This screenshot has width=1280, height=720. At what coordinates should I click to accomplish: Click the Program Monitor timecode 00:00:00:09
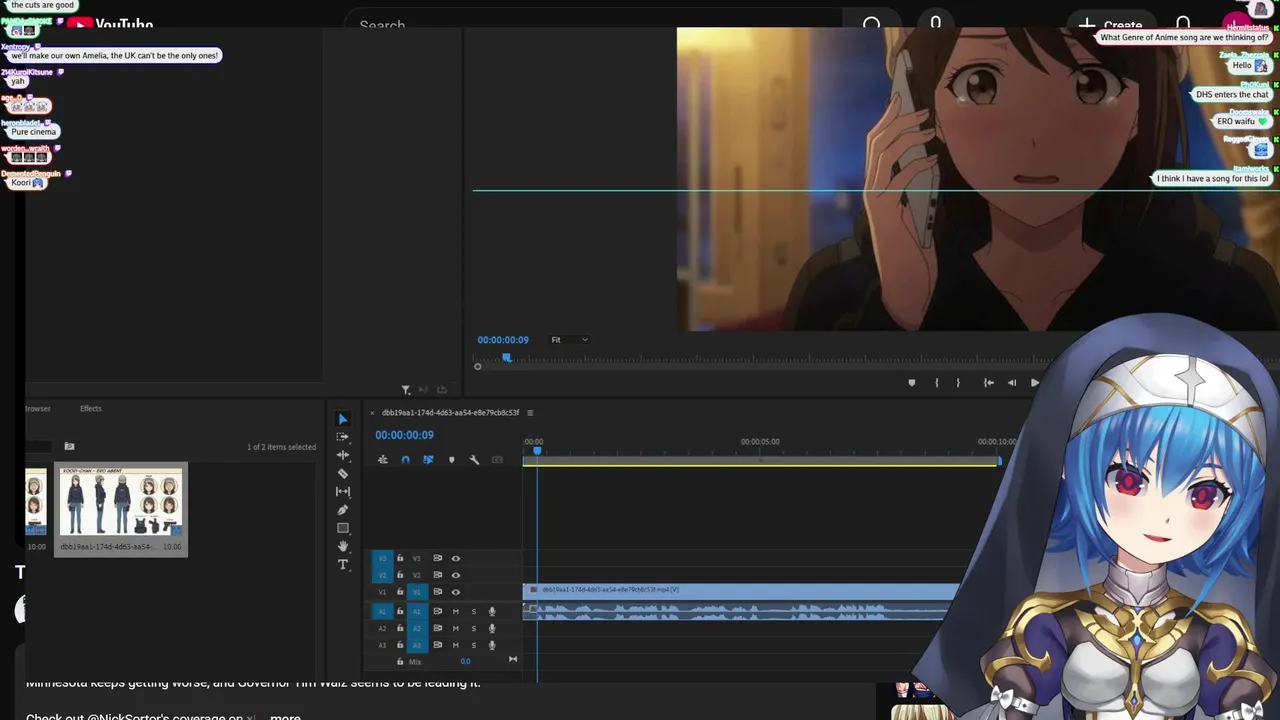tap(503, 340)
